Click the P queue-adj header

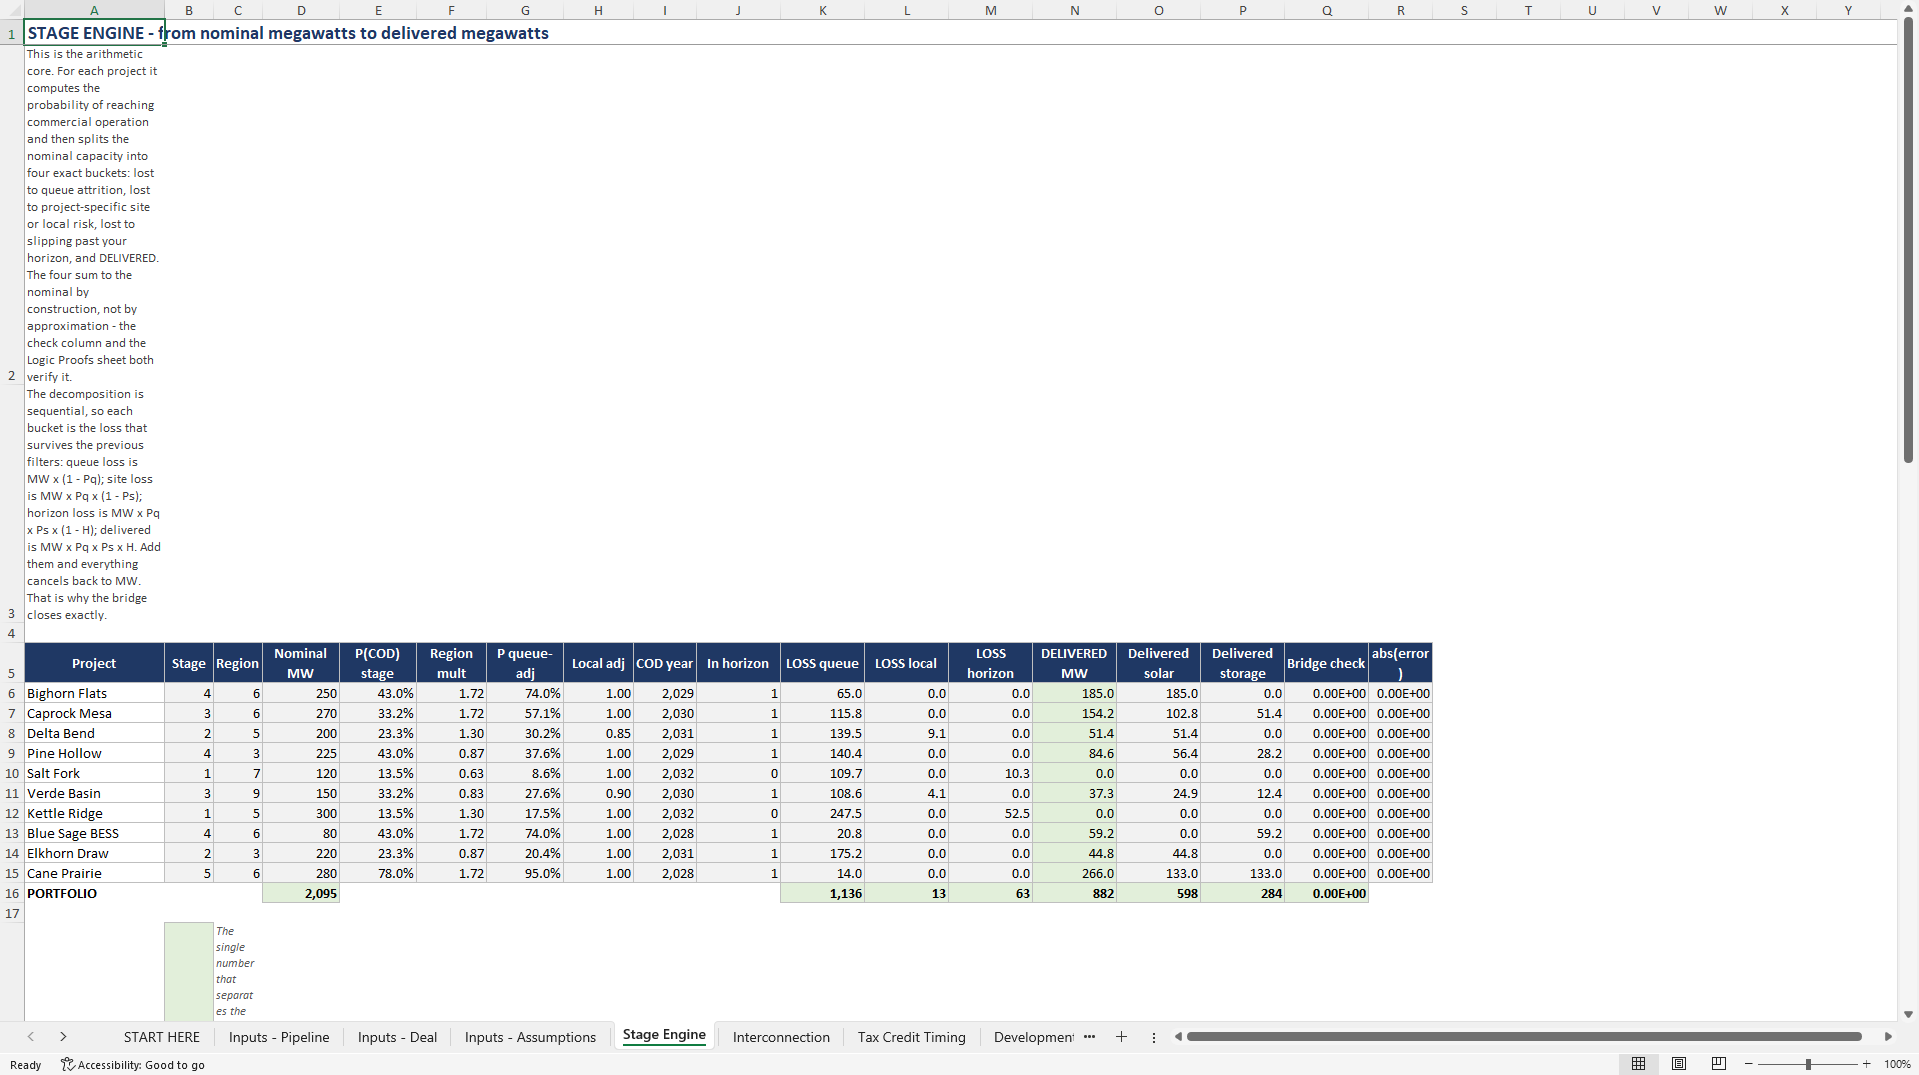(x=525, y=663)
